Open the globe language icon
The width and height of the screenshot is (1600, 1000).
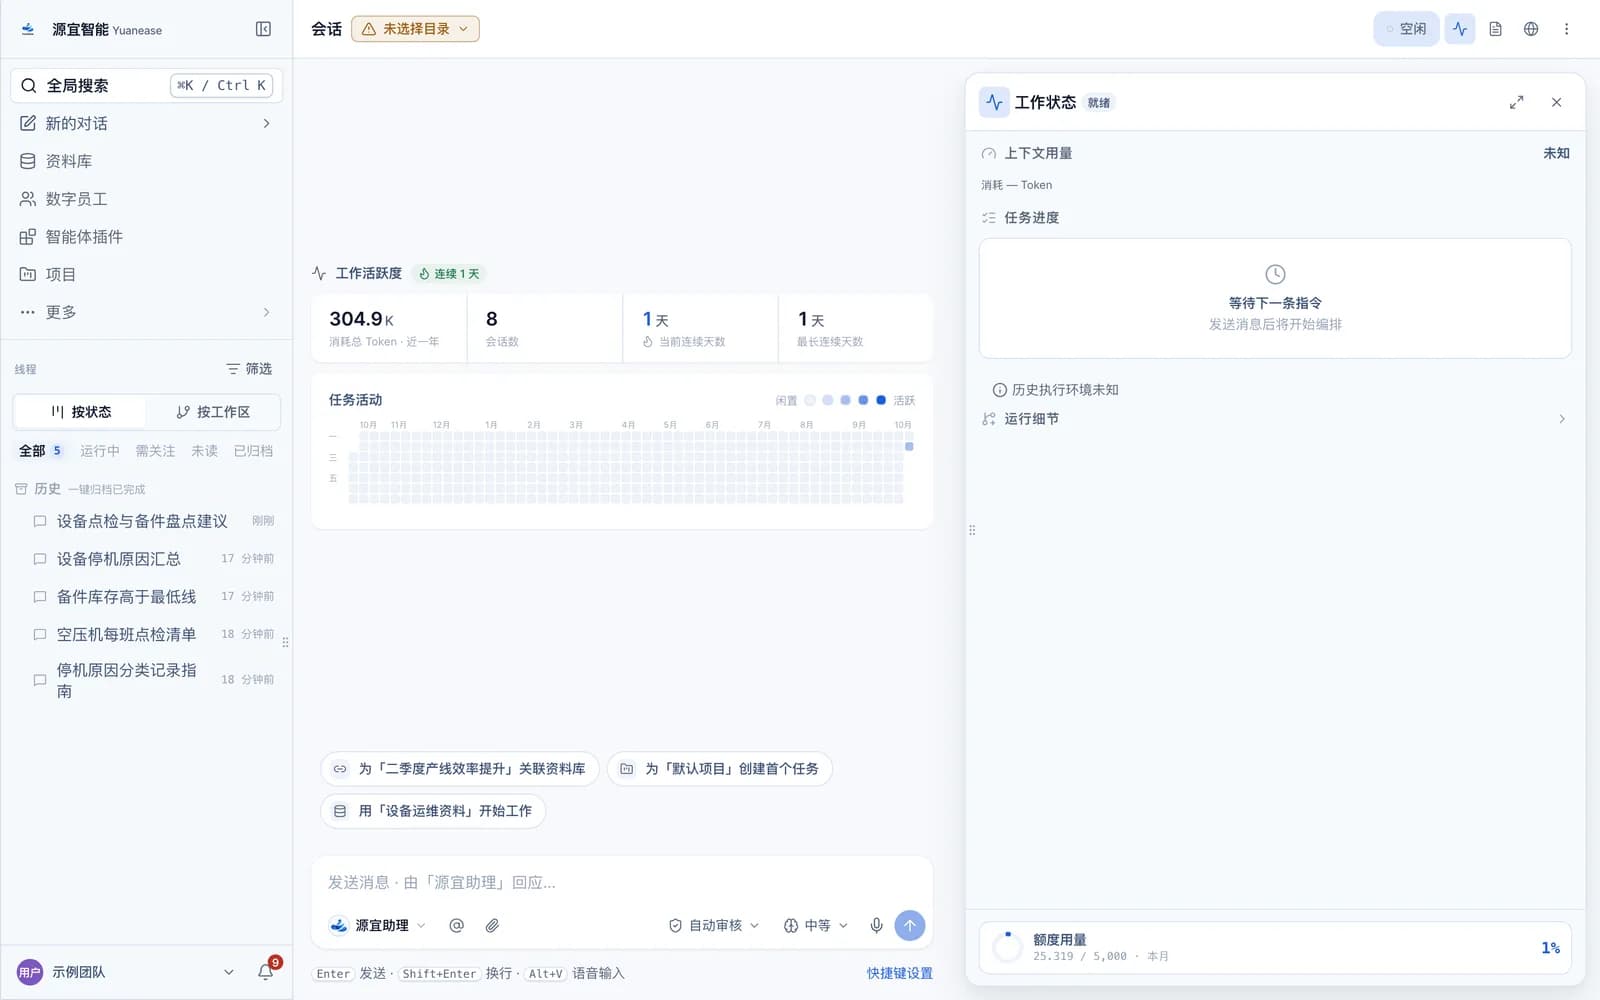(x=1531, y=29)
